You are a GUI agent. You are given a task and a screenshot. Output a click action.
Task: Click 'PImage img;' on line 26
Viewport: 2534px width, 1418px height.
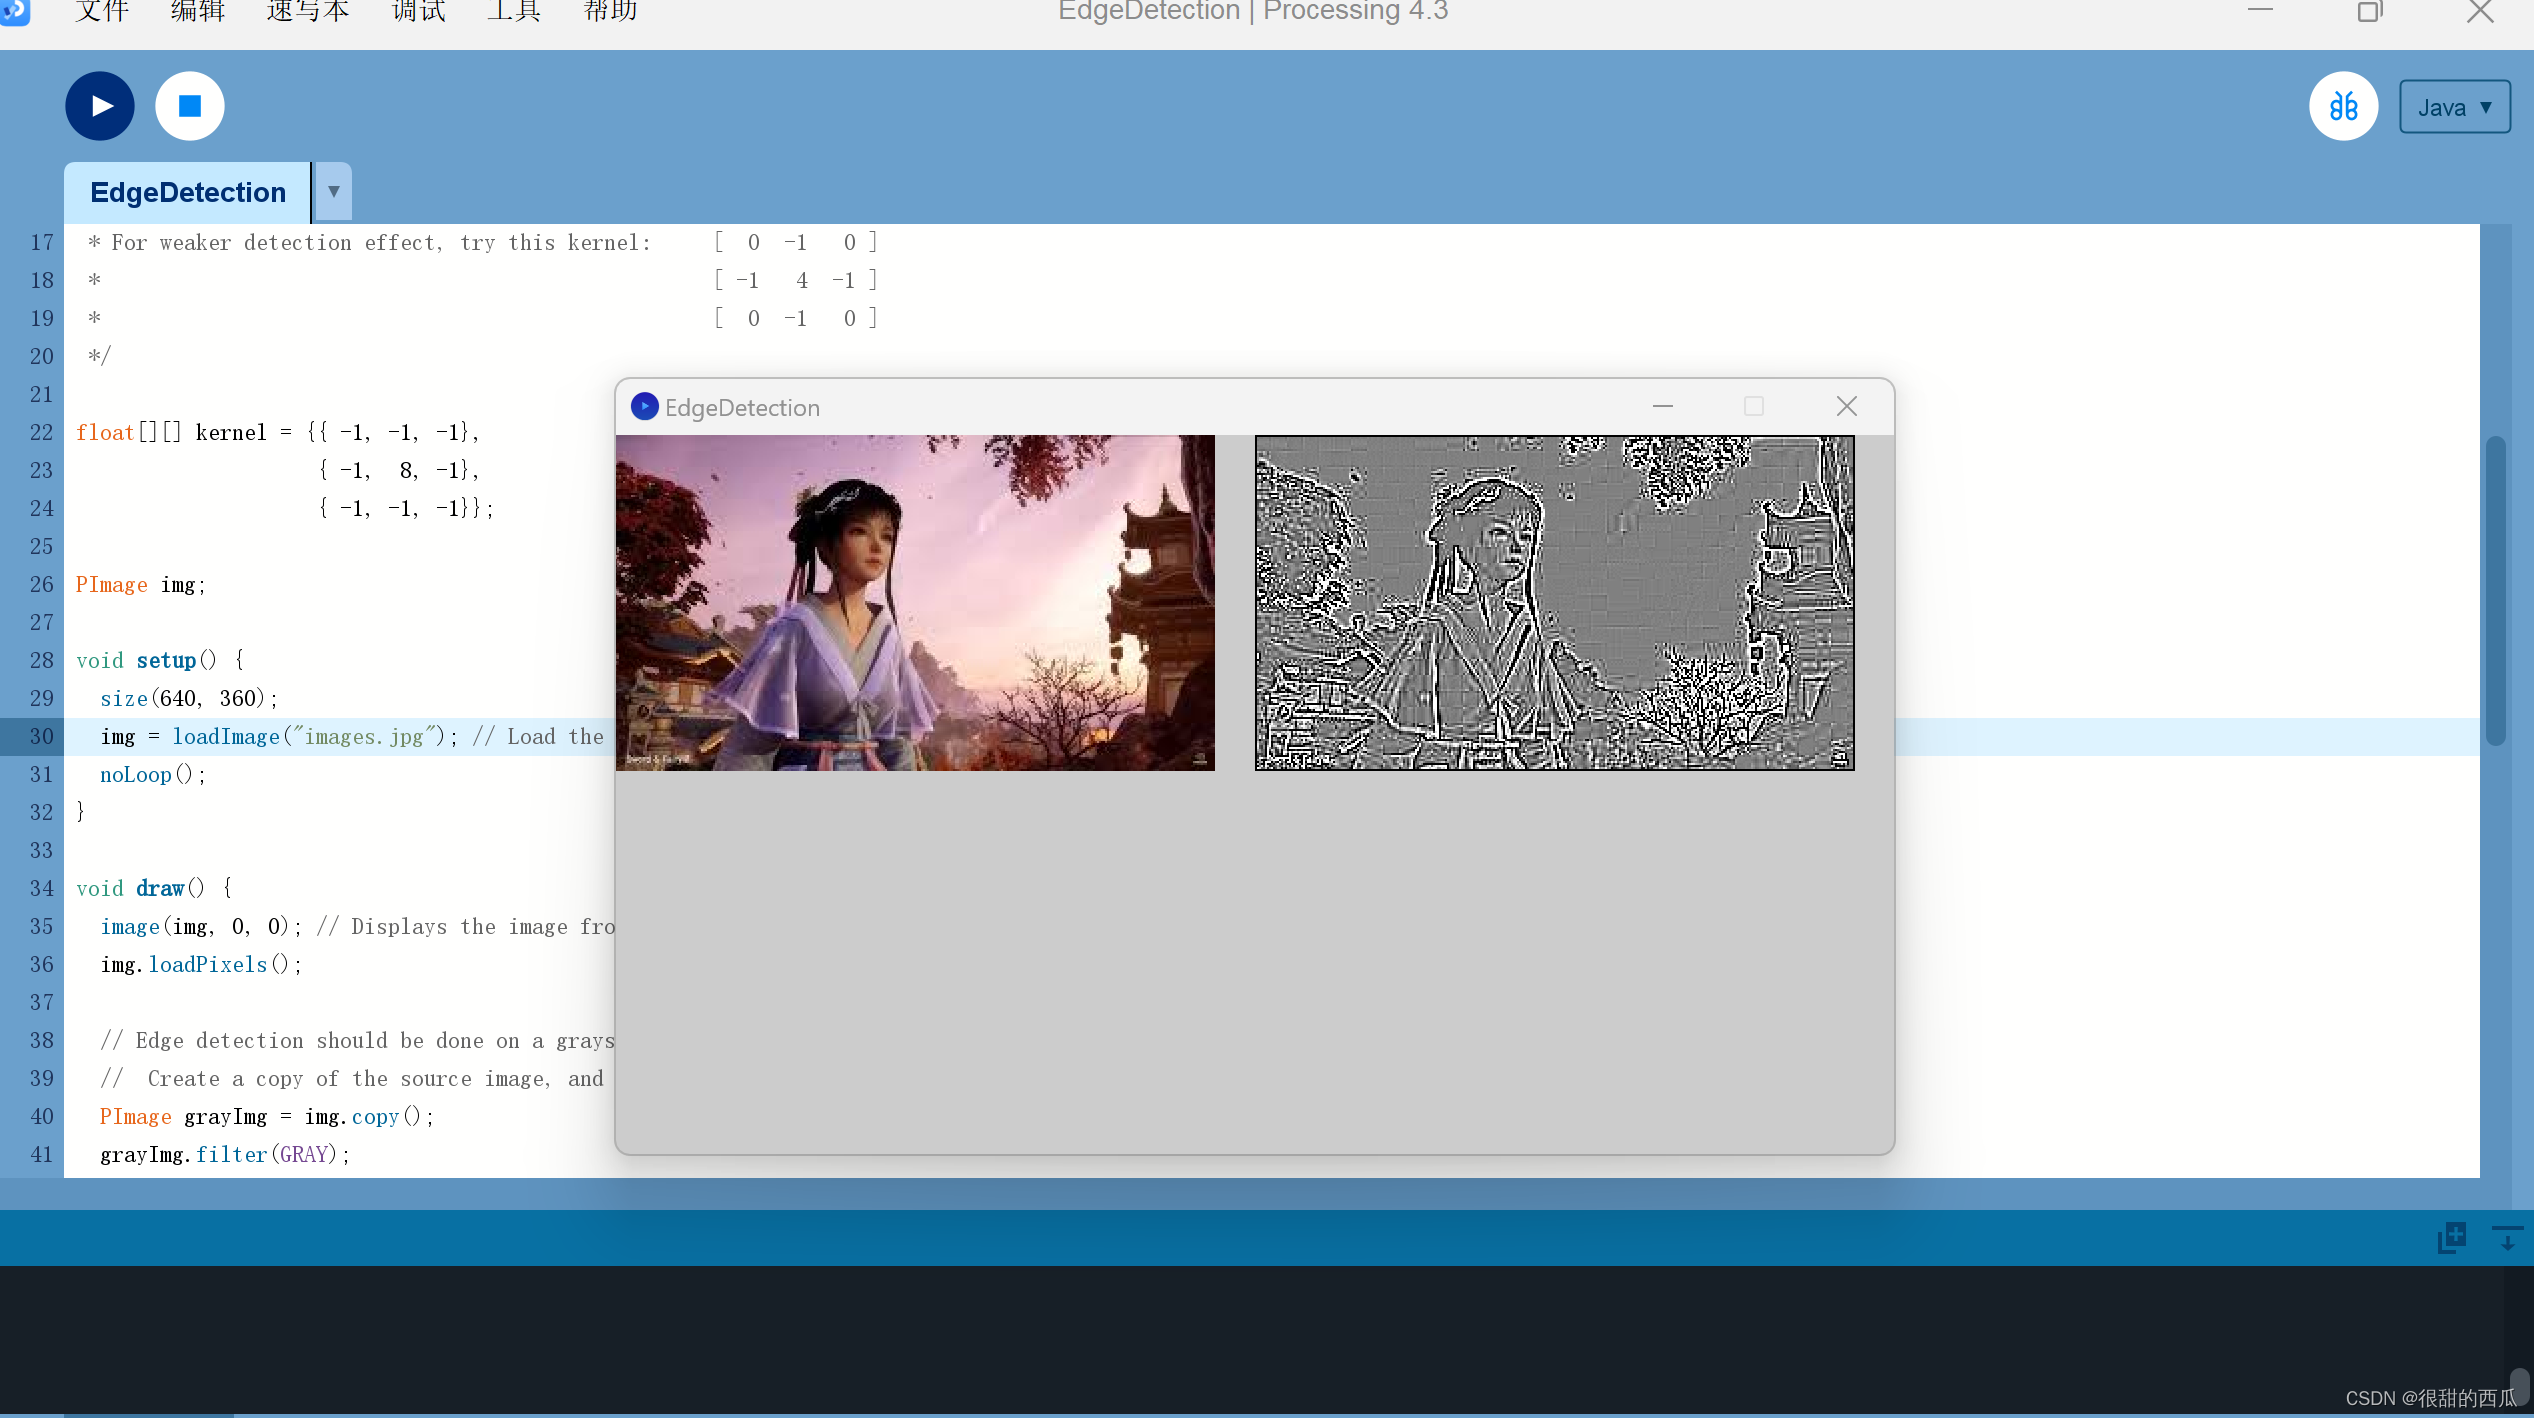point(141,585)
